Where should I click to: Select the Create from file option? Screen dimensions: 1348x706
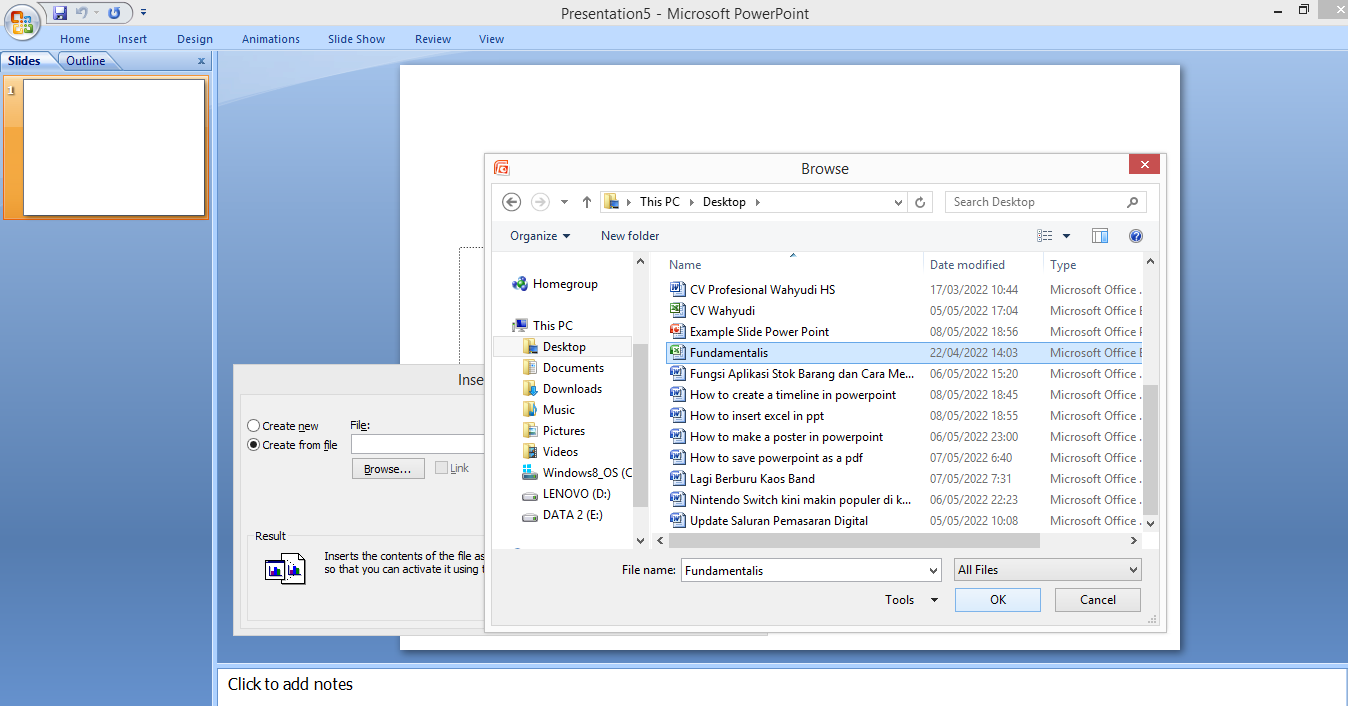click(x=254, y=445)
